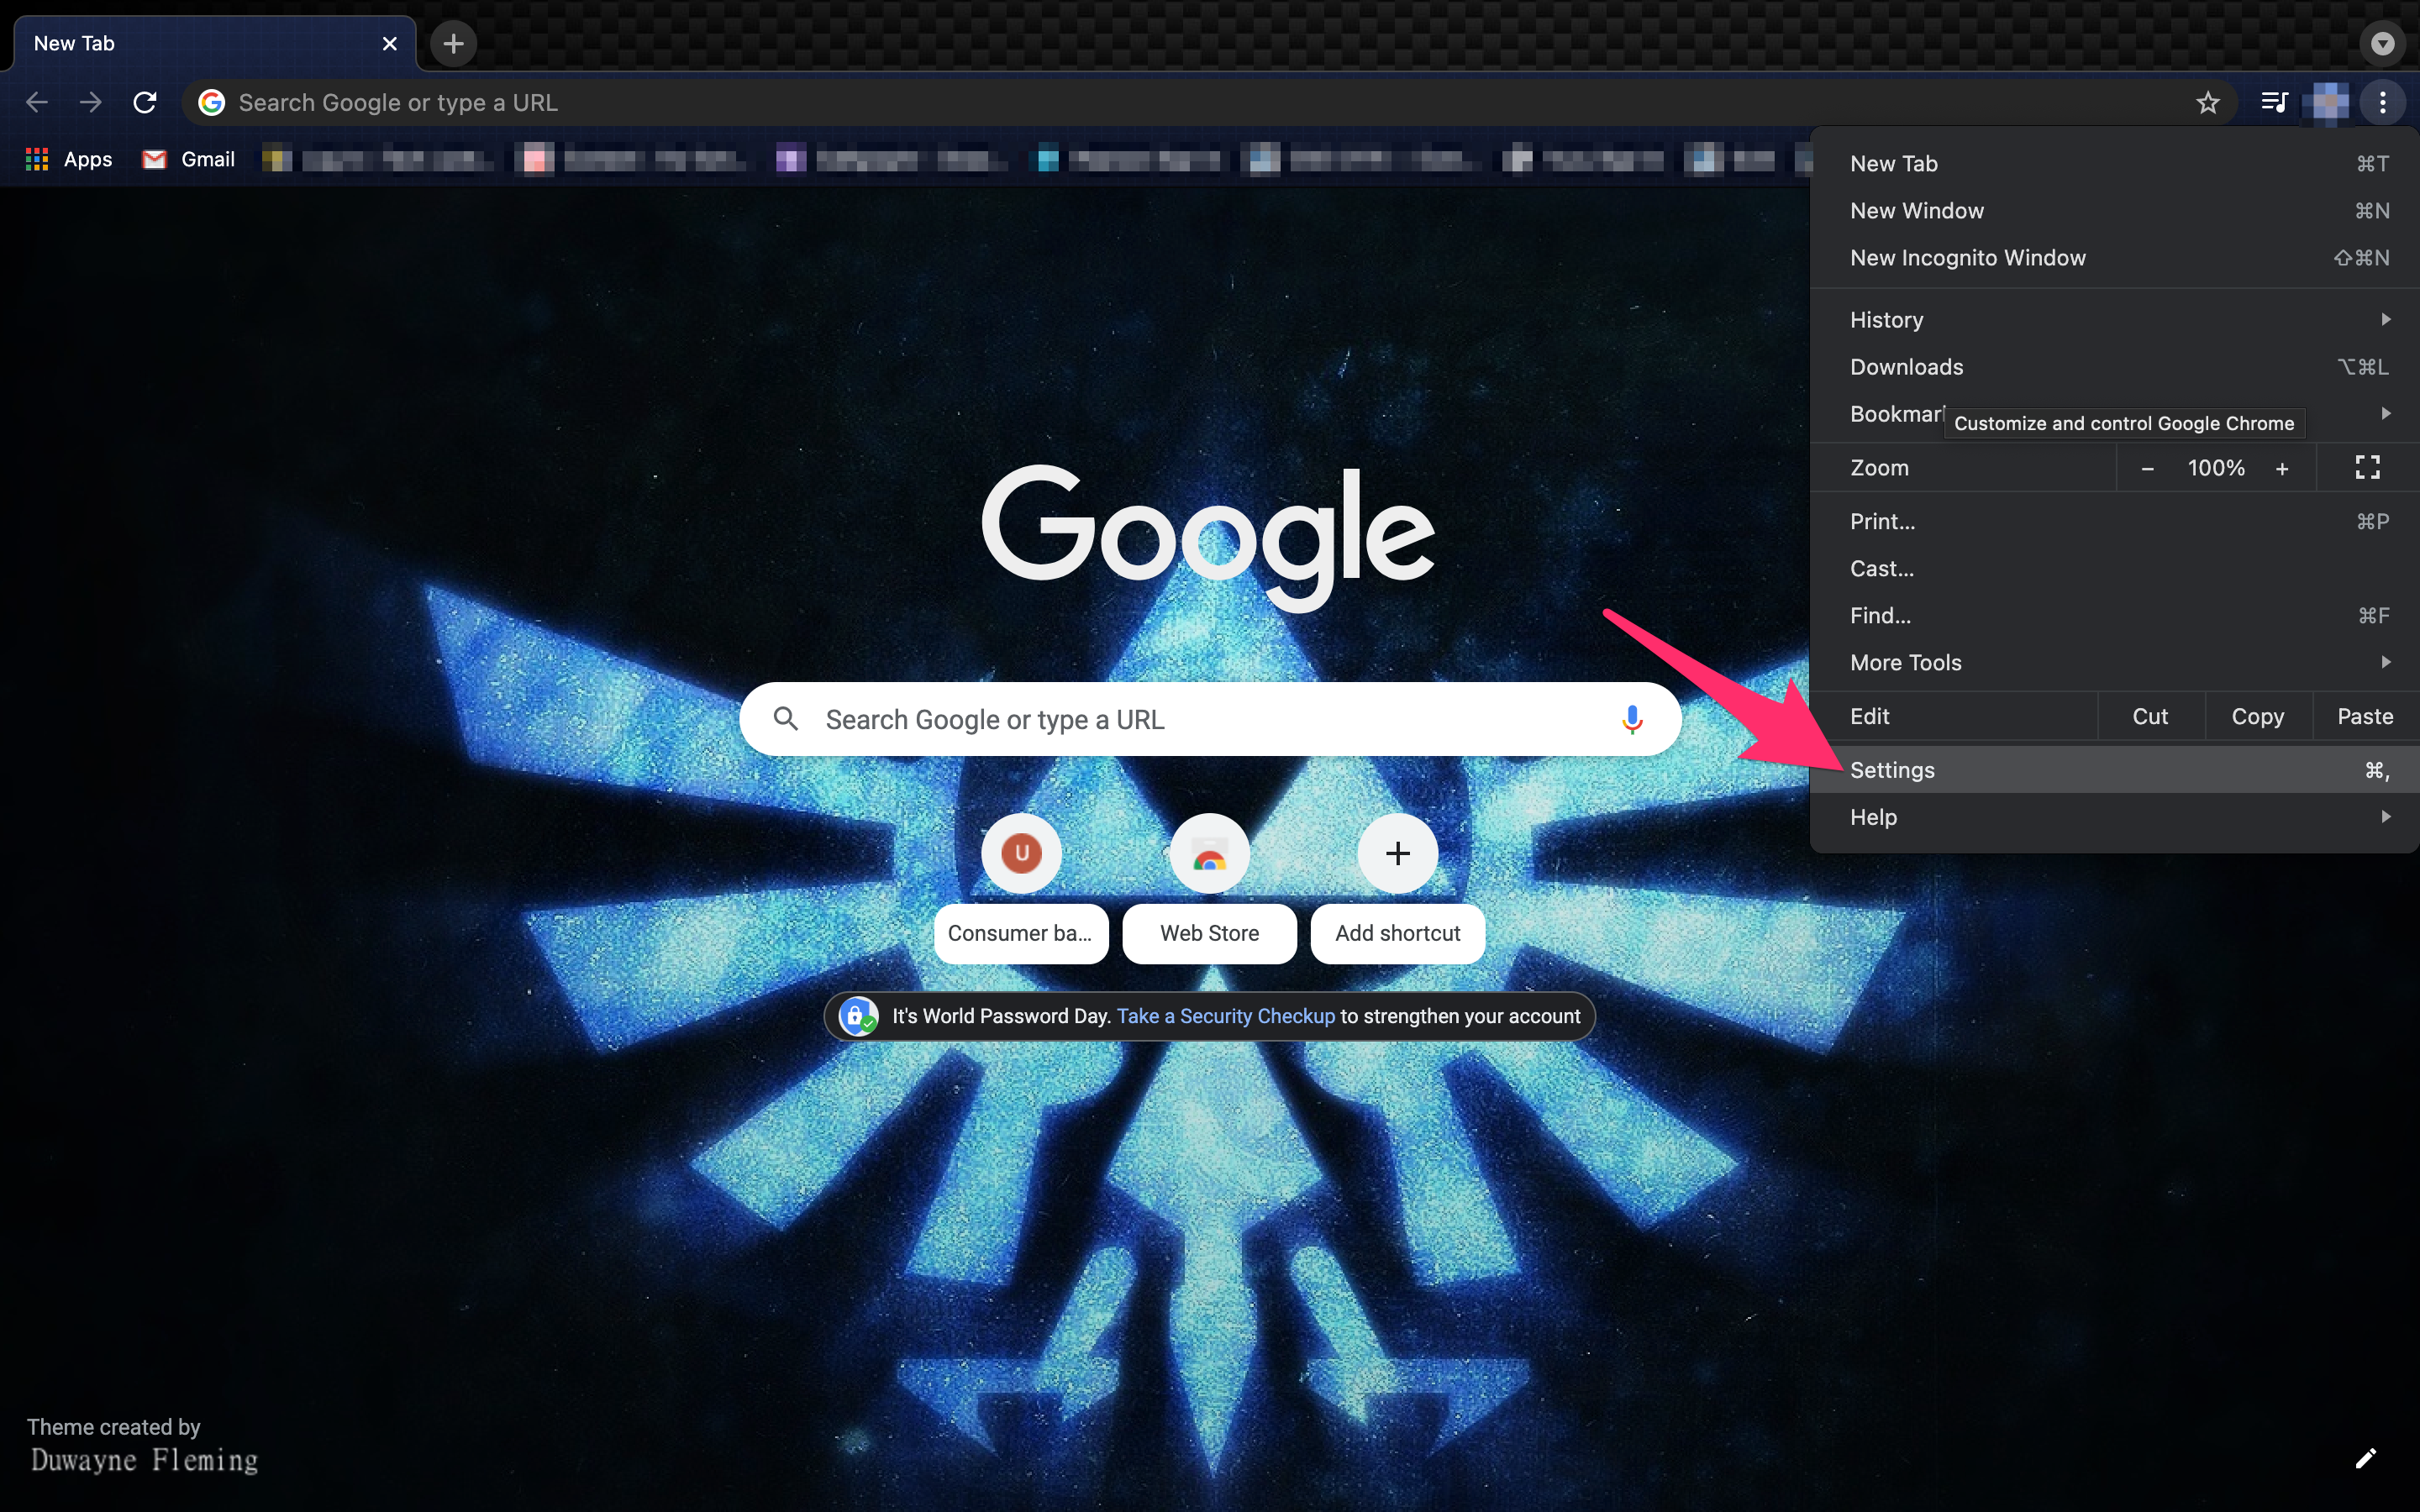2420x1512 pixels.
Task: Open the Gmail bookmark
Action: click(189, 159)
